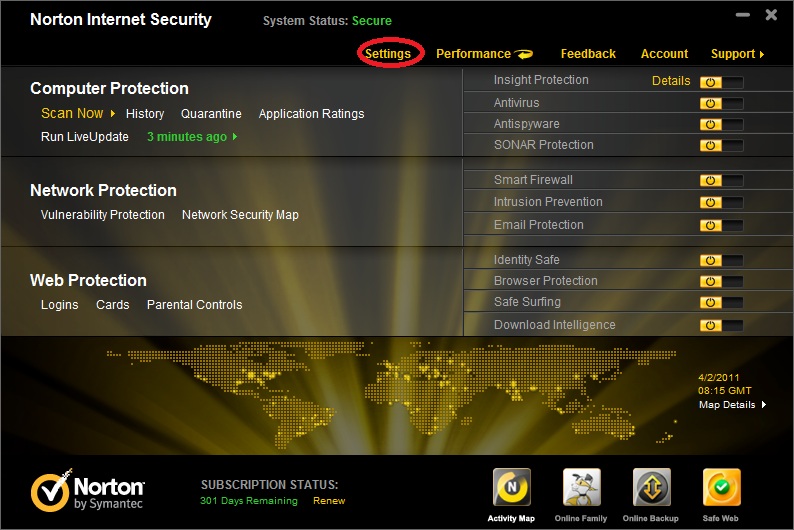The image size is (794, 530).
Task: Run LiveUpdate now
Action: tap(85, 137)
